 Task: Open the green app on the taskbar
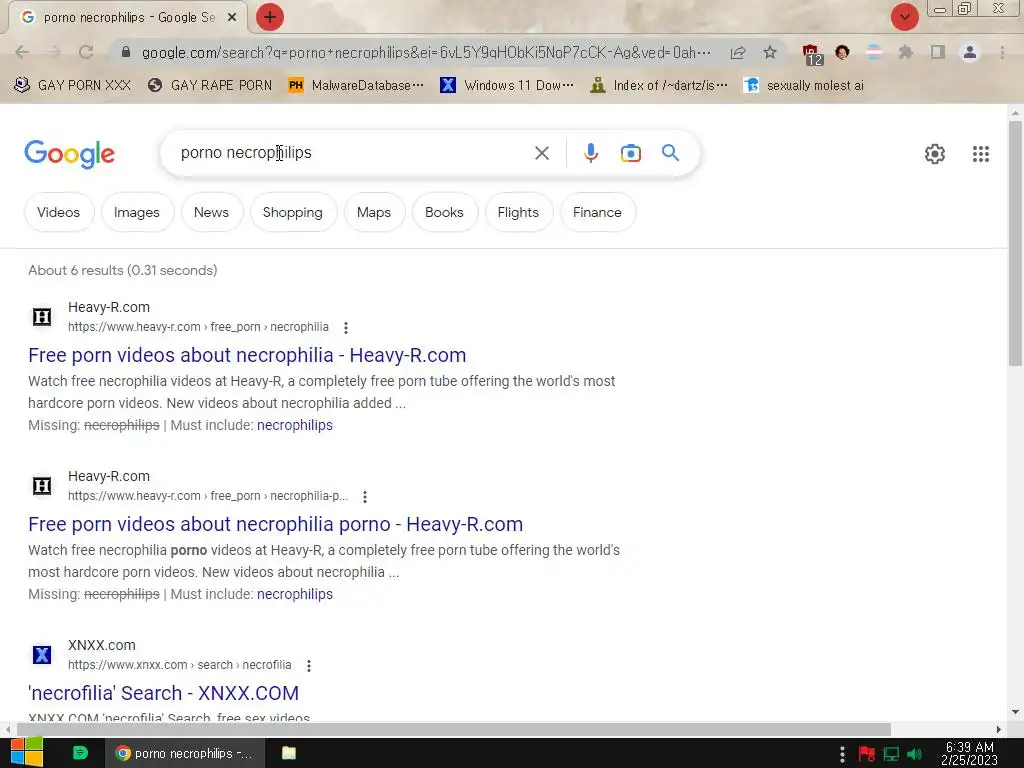[x=80, y=753]
